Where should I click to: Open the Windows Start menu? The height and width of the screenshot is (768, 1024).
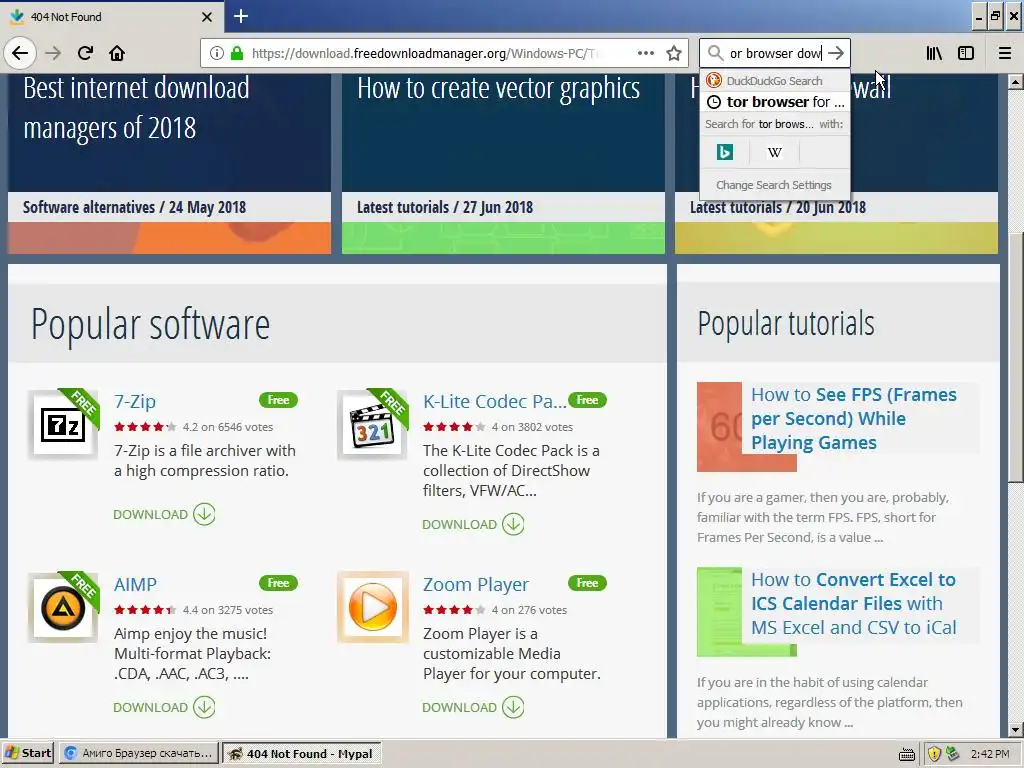[27, 753]
